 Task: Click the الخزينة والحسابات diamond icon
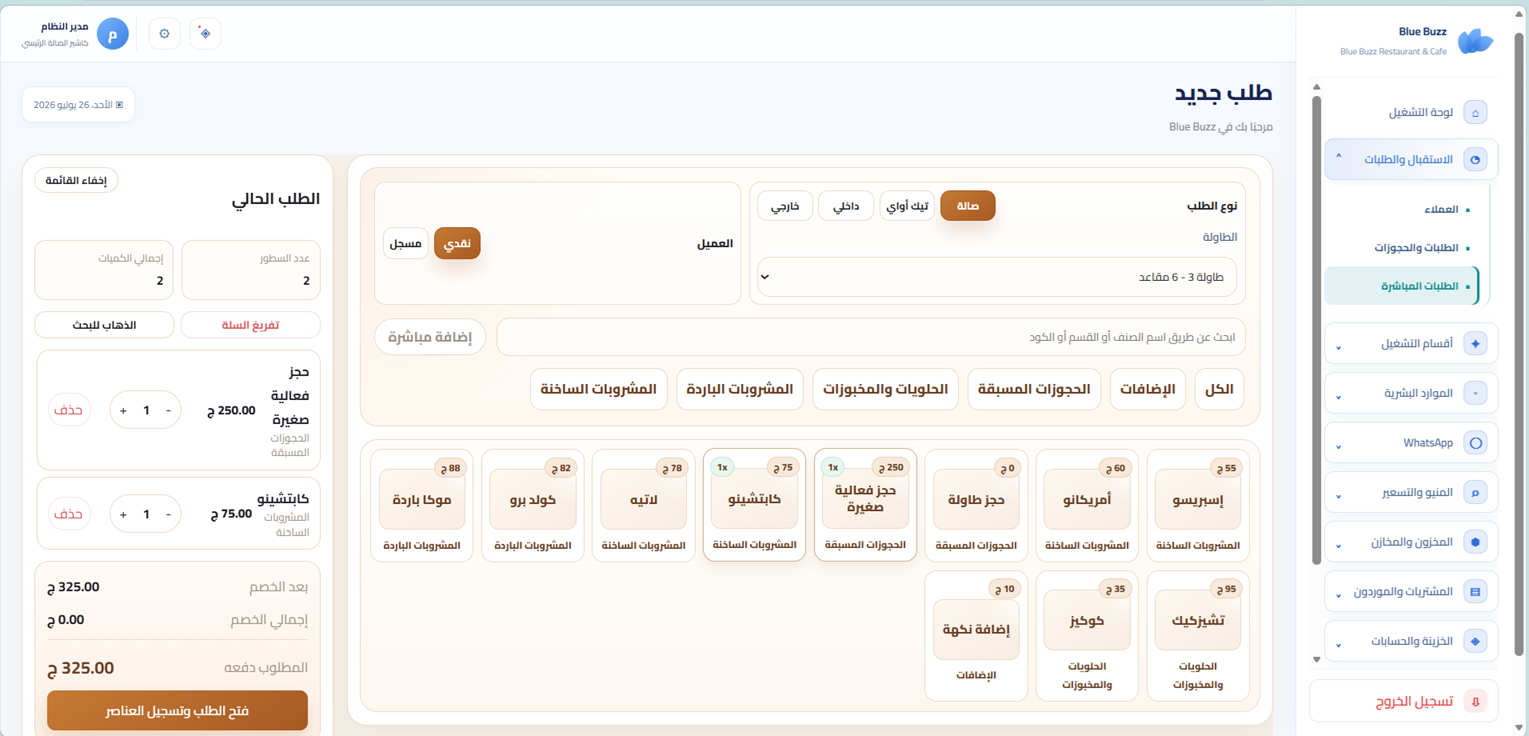pos(1475,641)
